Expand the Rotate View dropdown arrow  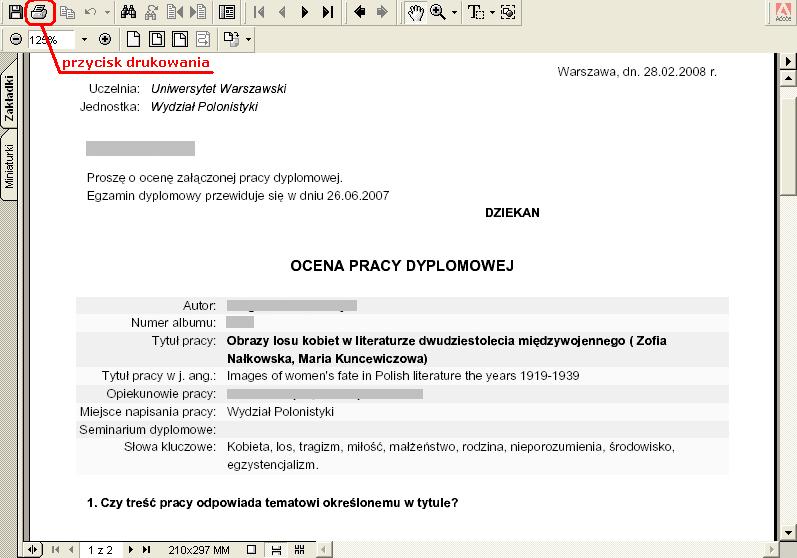click(x=248, y=40)
